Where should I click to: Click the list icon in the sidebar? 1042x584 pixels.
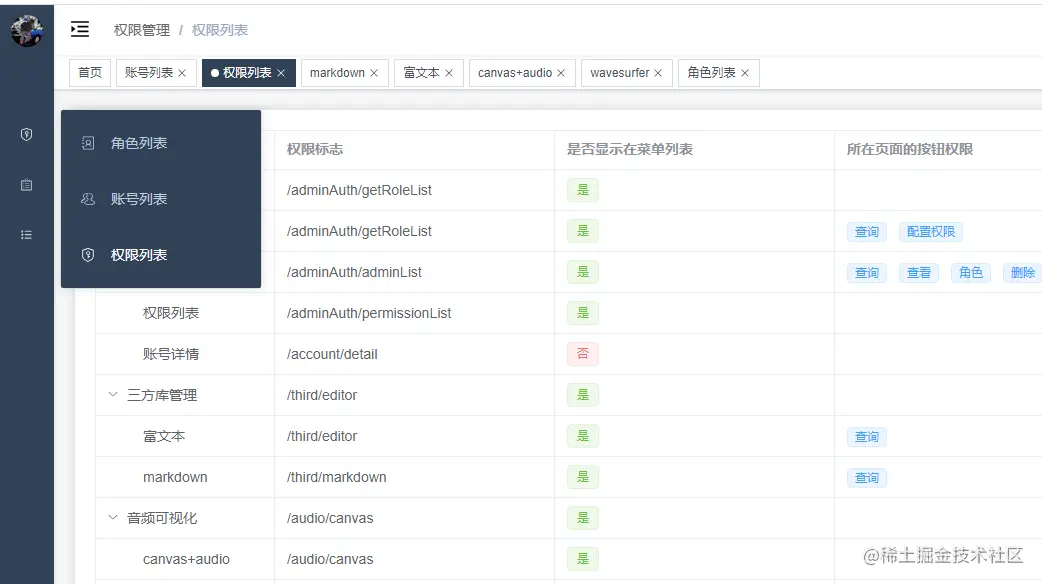(27, 235)
